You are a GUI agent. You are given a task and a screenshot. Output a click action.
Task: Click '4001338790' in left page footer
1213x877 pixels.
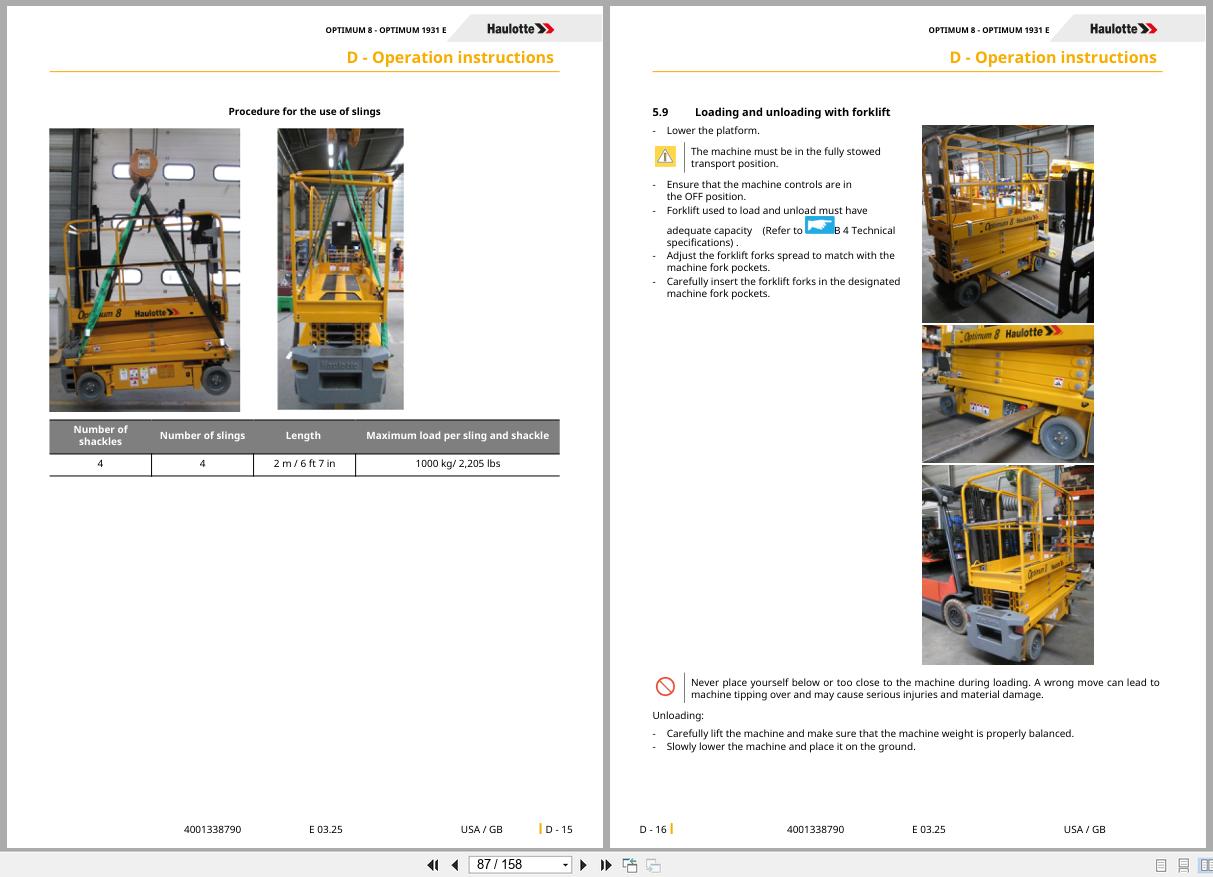click(x=212, y=829)
